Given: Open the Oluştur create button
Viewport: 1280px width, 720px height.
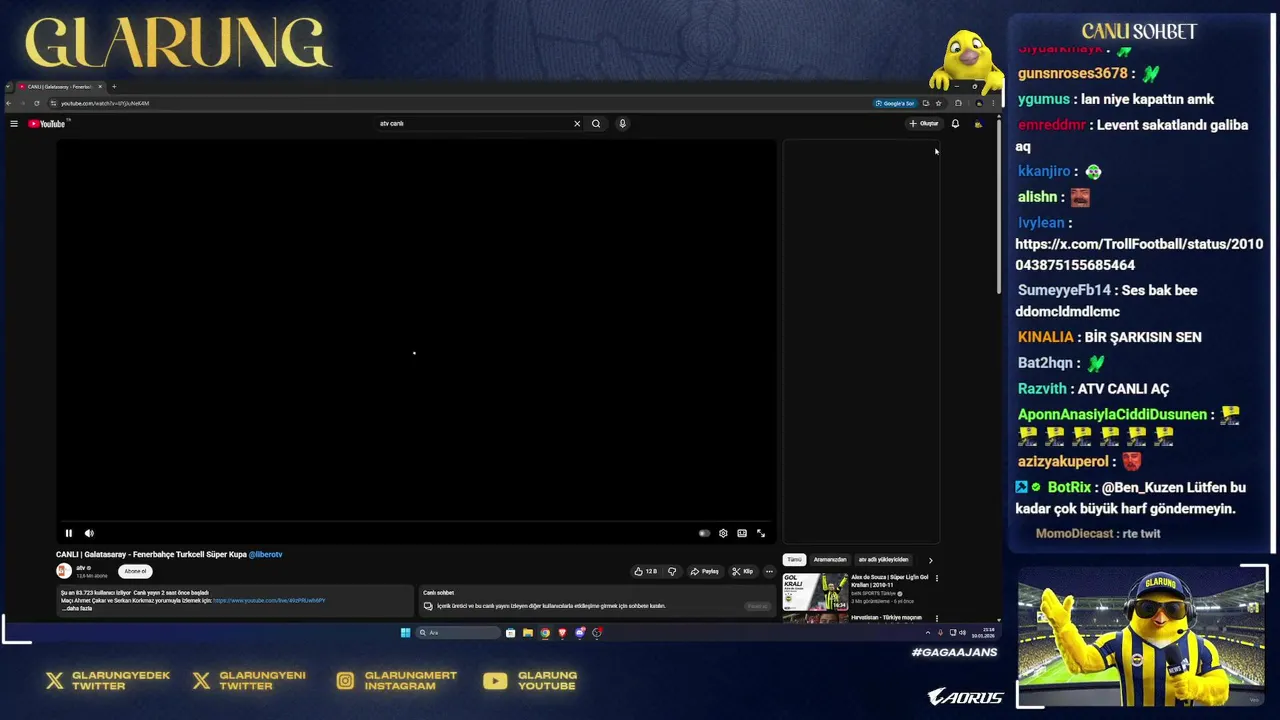Looking at the screenshot, I should pos(924,124).
